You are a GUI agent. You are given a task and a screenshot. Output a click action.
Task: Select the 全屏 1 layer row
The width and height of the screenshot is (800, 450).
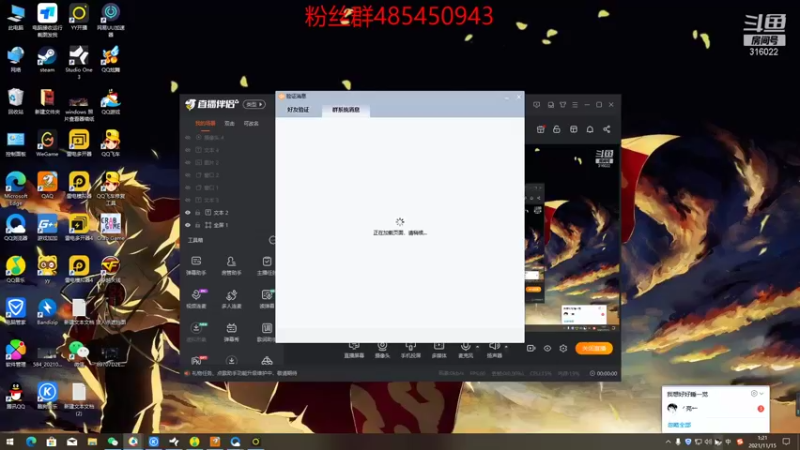(228, 225)
